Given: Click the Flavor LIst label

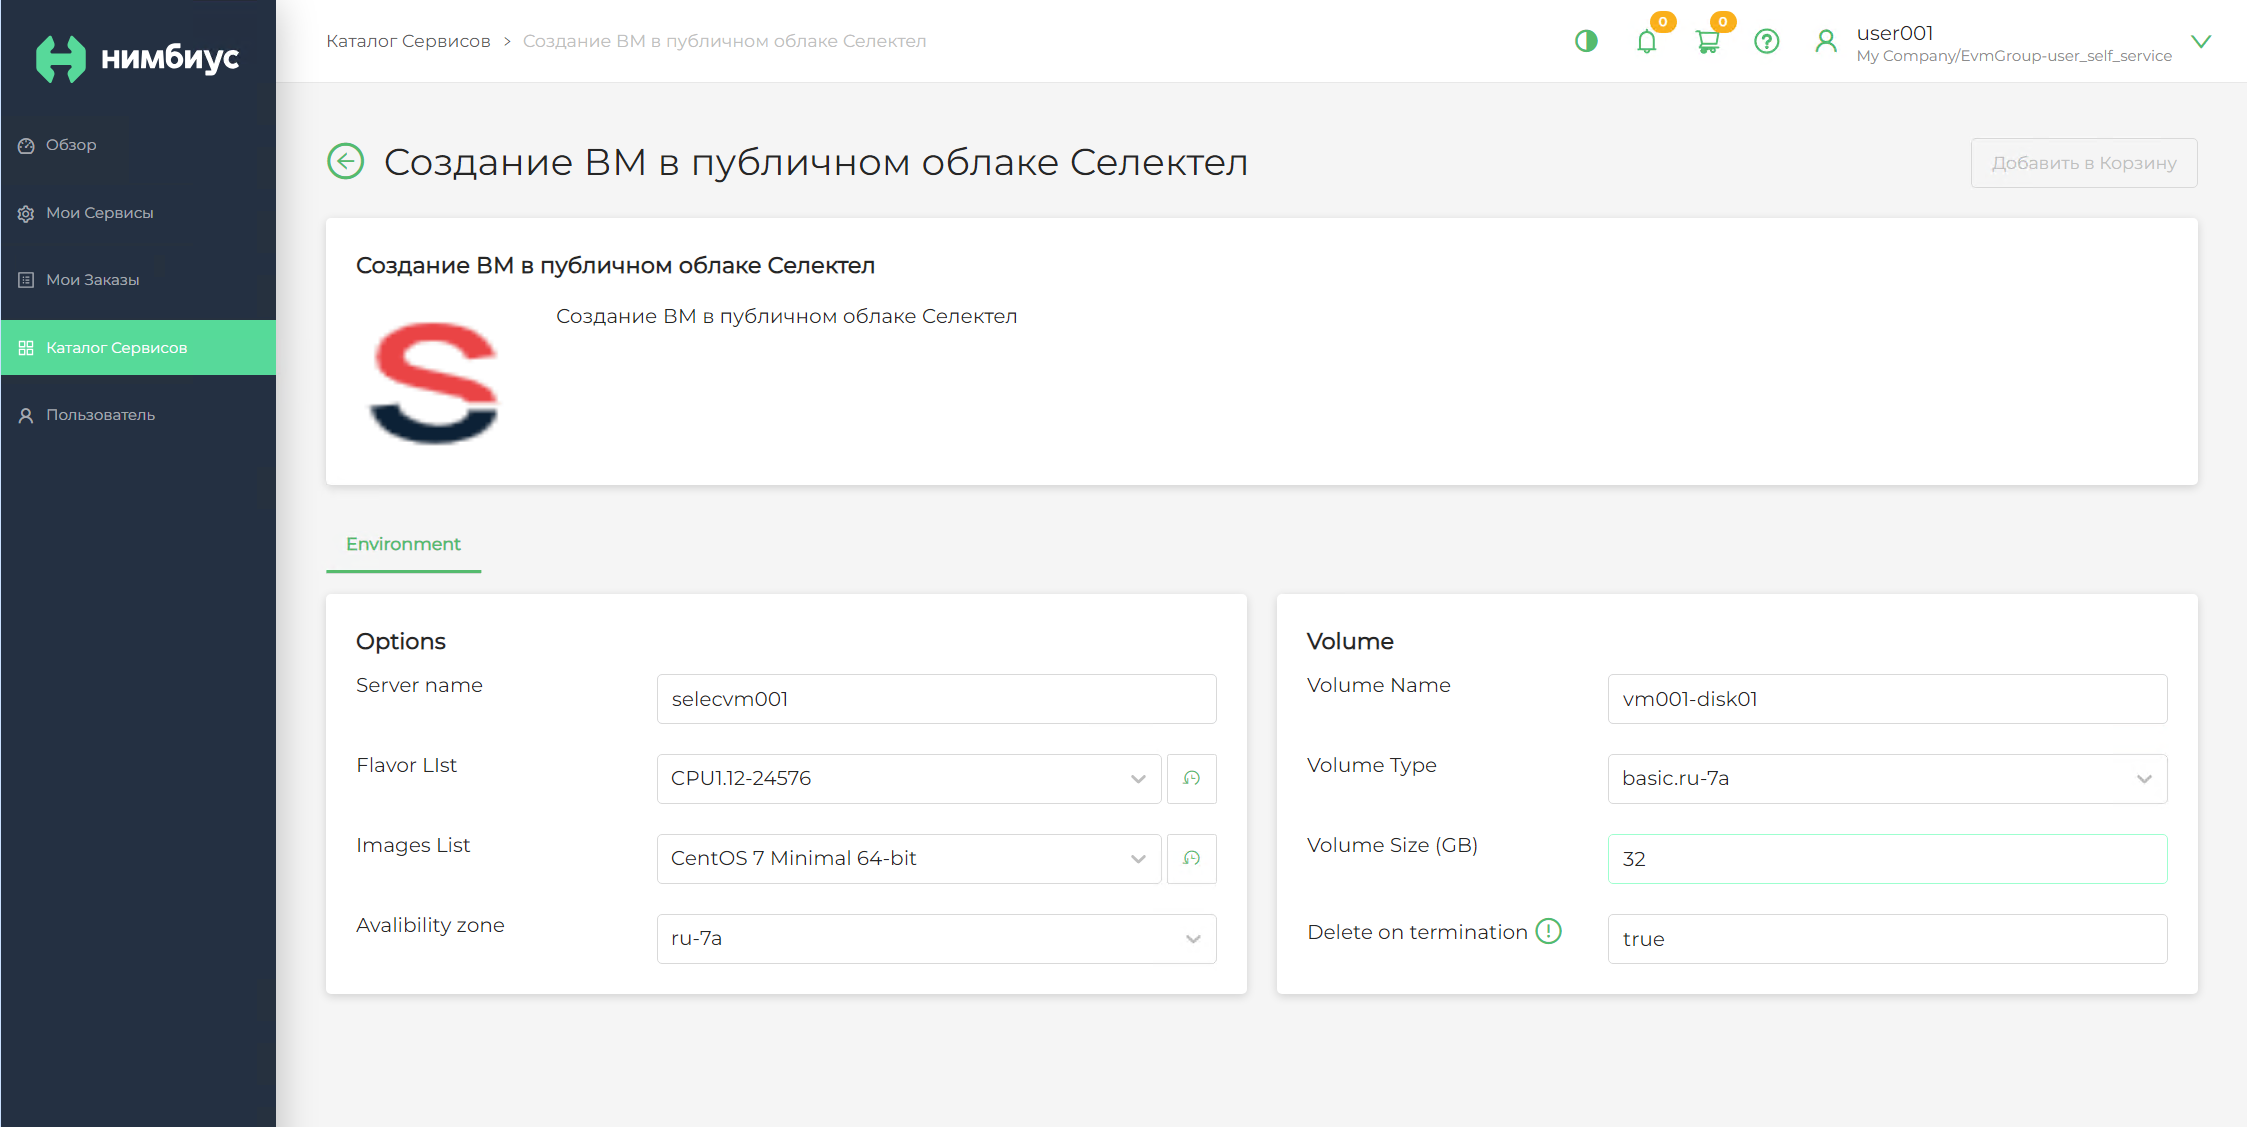Looking at the screenshot, I should click(406, 765).
